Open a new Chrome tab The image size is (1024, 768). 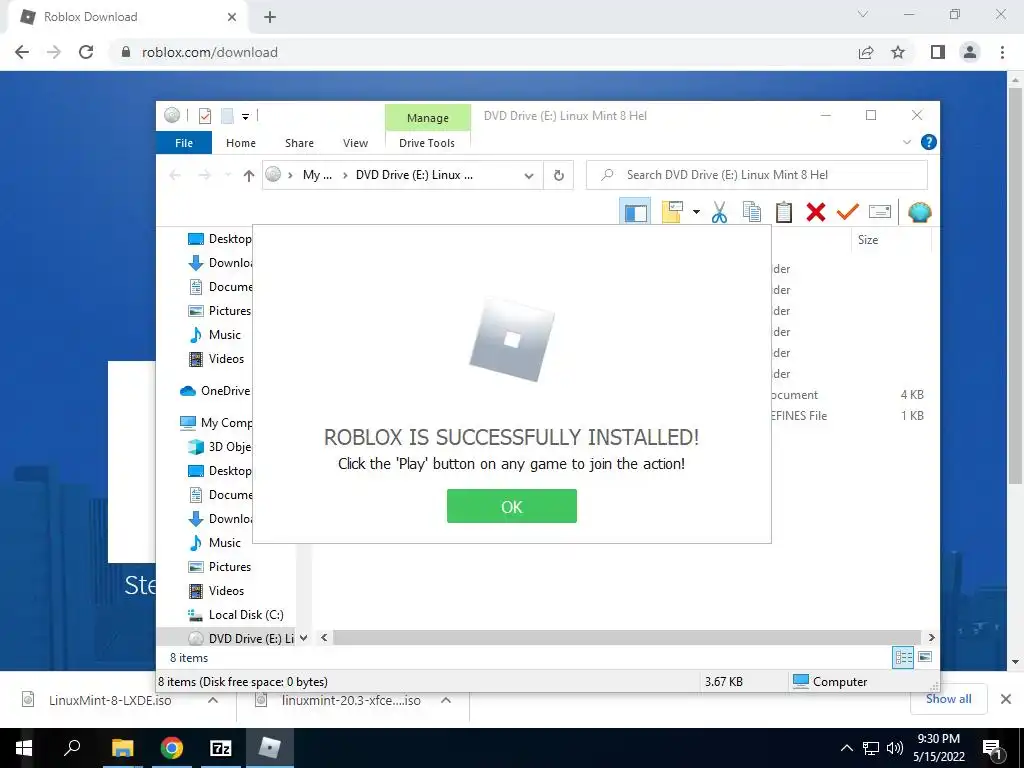coord(270,18)
